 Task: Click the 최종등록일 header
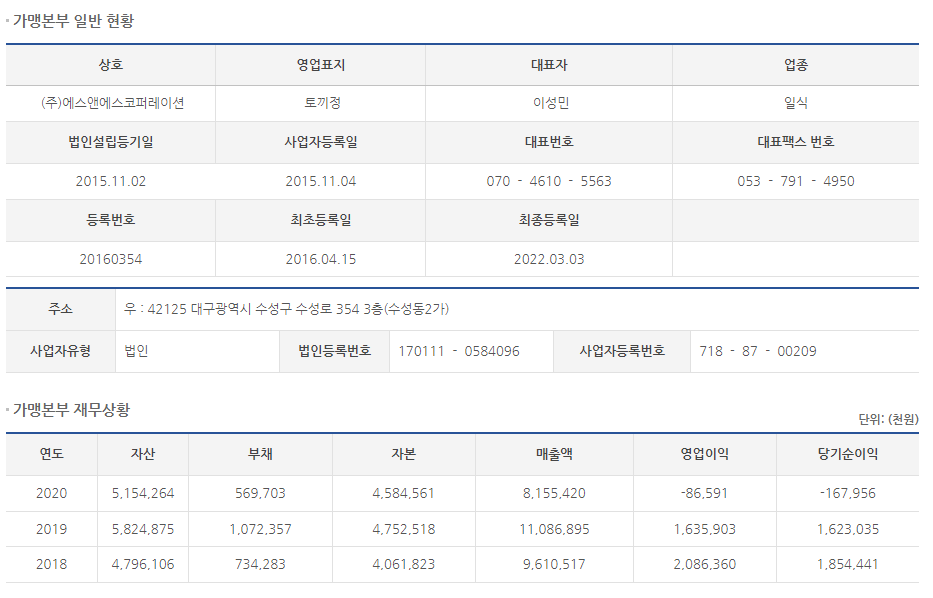(549, 220)
